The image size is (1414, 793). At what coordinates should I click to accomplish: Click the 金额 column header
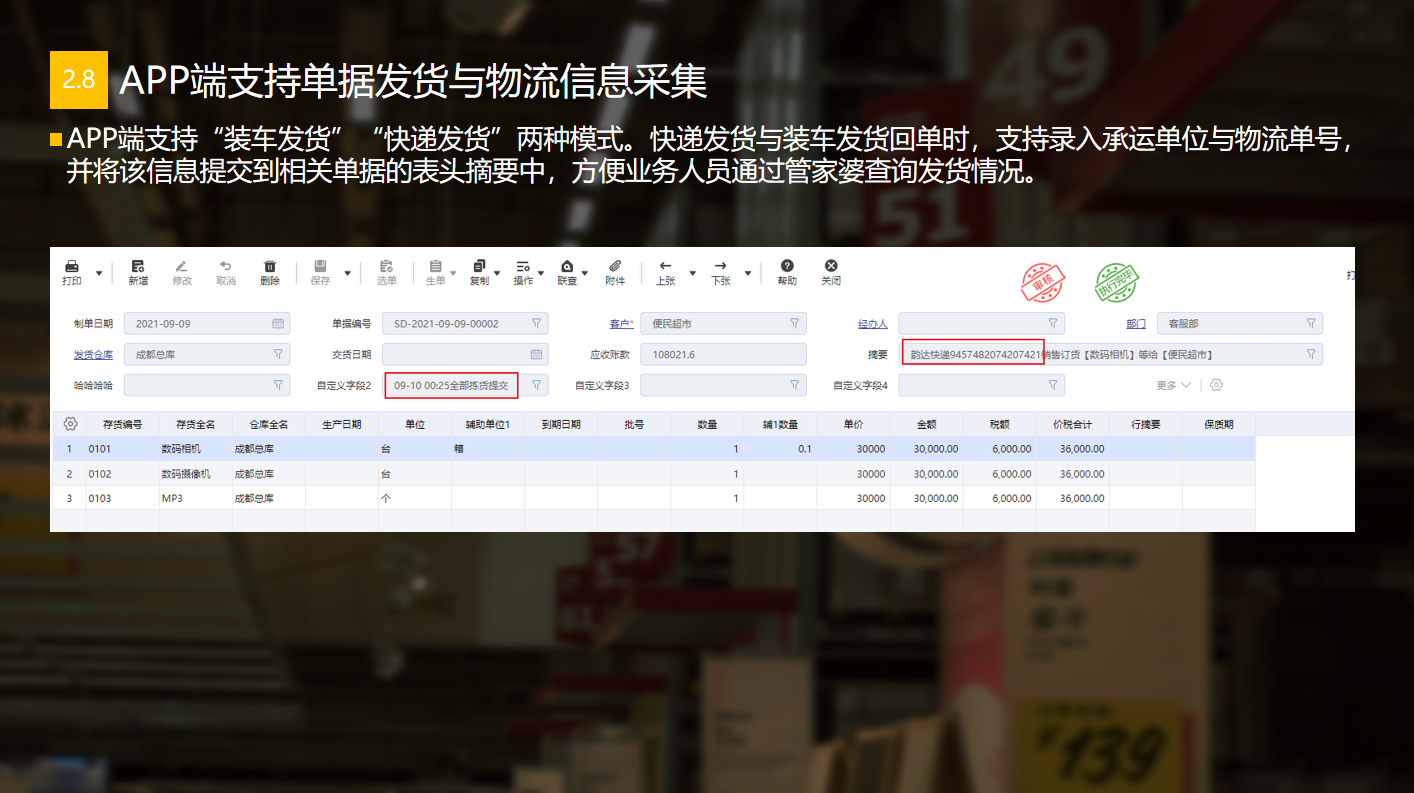[x=926, y=424]
